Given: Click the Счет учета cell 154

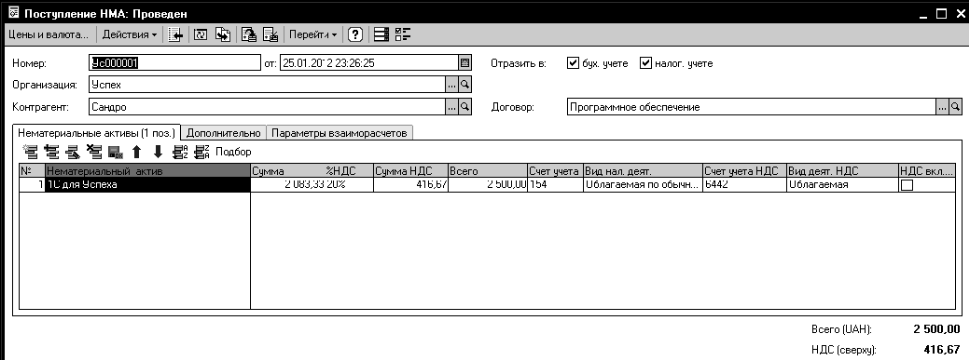Looking at the screenshot, I should (x=555, y=185).
